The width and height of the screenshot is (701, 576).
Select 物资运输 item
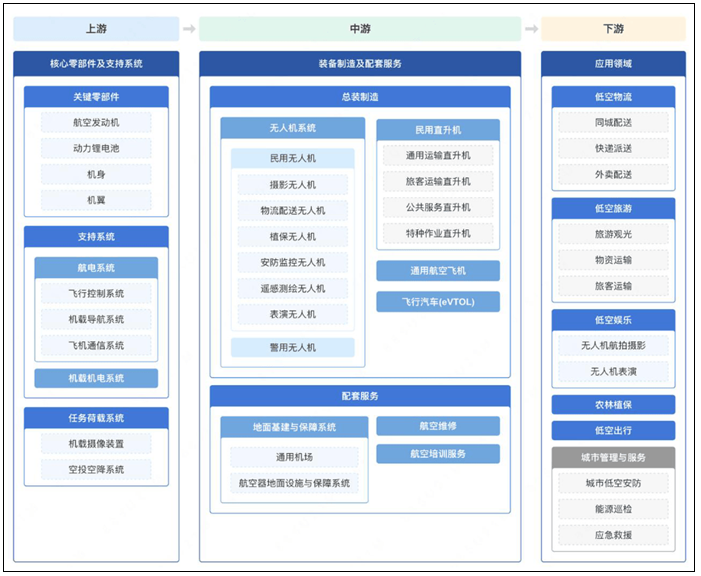(x=613, y=260)
